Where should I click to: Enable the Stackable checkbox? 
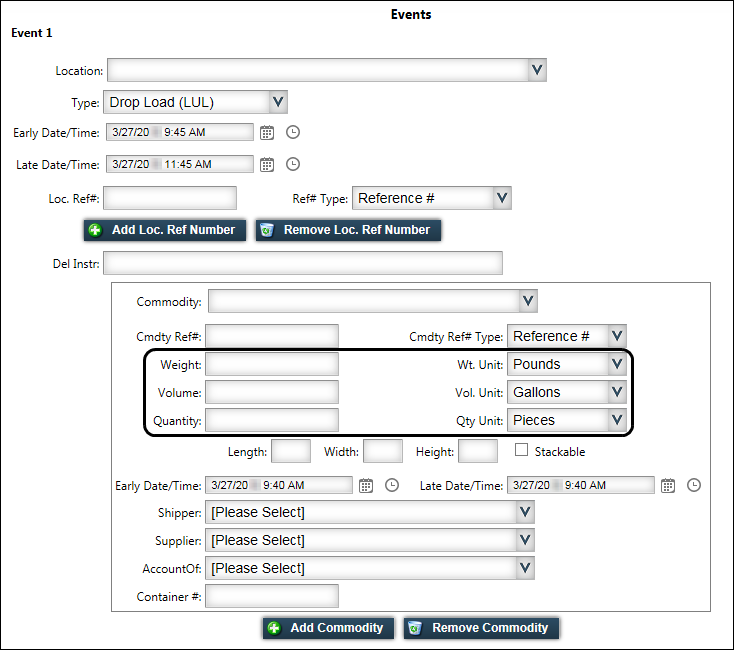coord(521,451)
